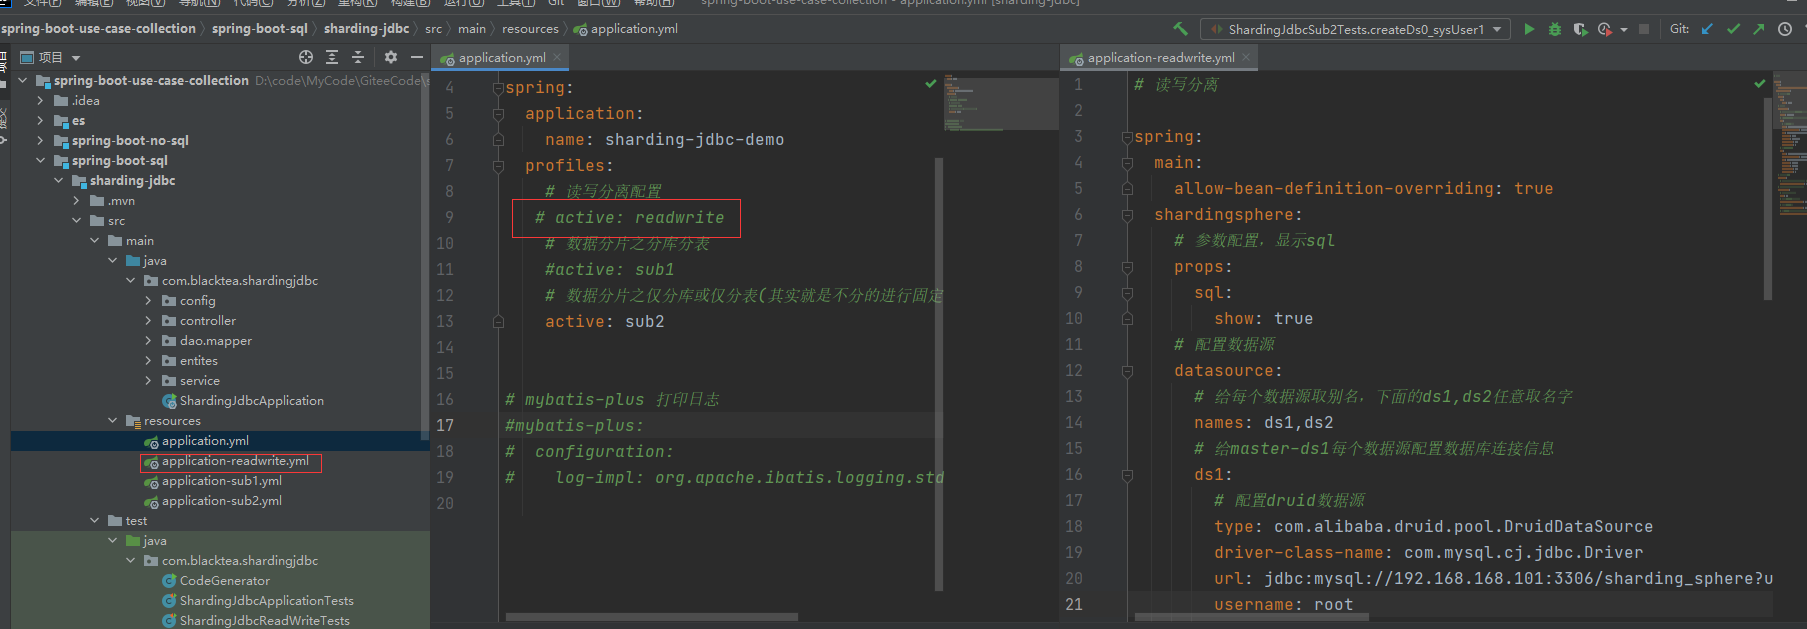Screen dimensions: 1807x629
Task: Show Git history clock icon
Action: point(1785,29)
